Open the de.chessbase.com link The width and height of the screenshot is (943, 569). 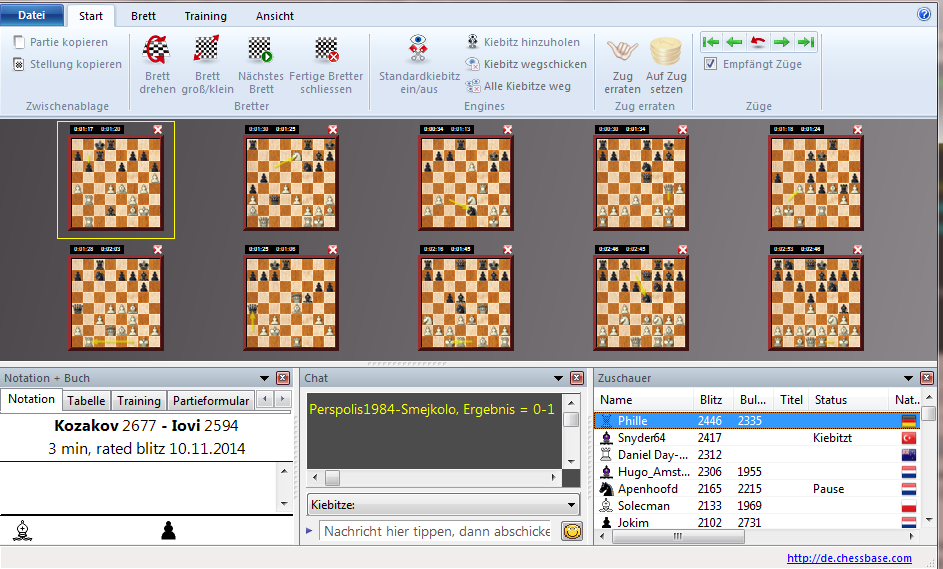tap(849, 558)
